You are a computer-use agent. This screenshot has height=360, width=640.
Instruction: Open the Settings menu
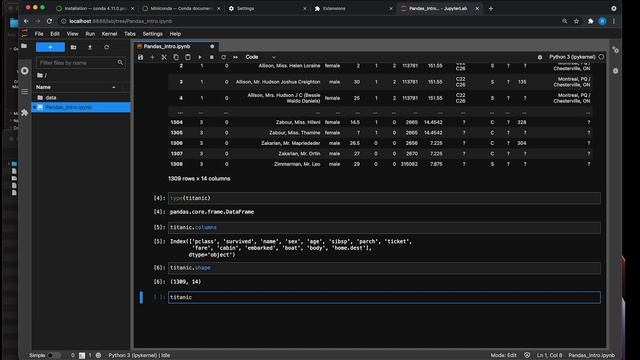(152, 34)
